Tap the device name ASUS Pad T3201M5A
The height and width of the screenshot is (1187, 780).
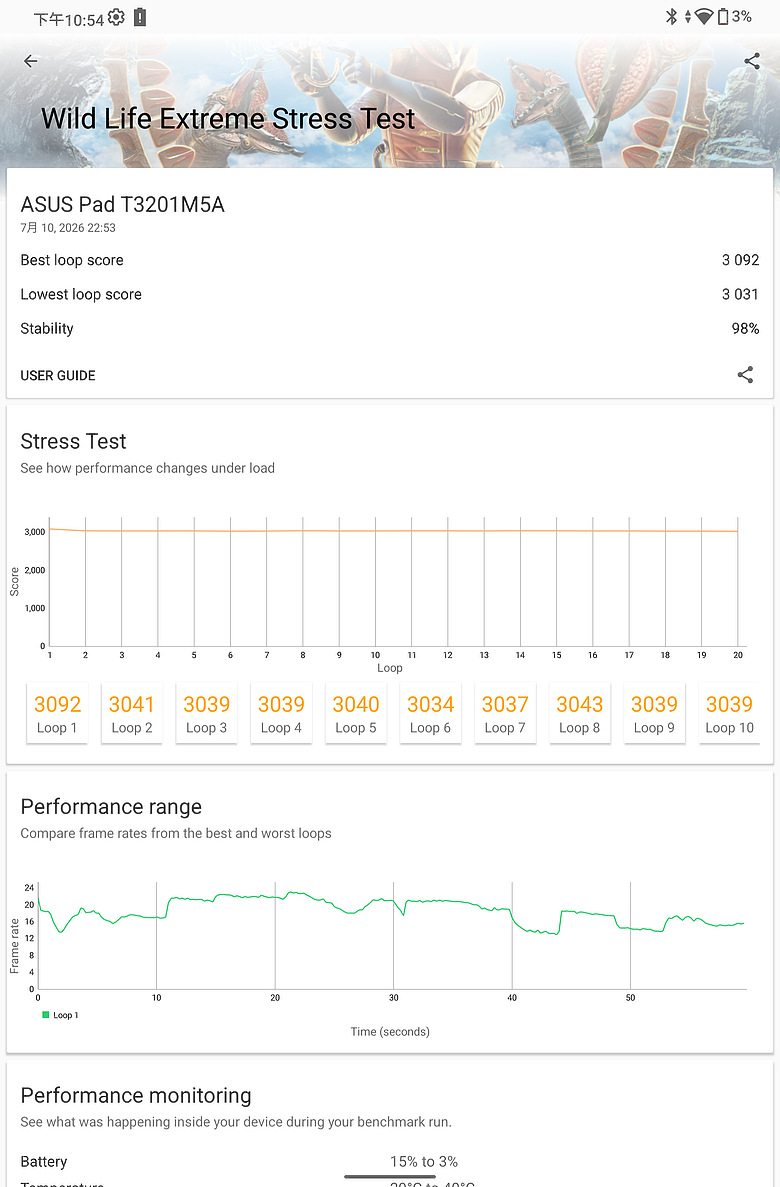pyautogui.click(x=123, y=204)
